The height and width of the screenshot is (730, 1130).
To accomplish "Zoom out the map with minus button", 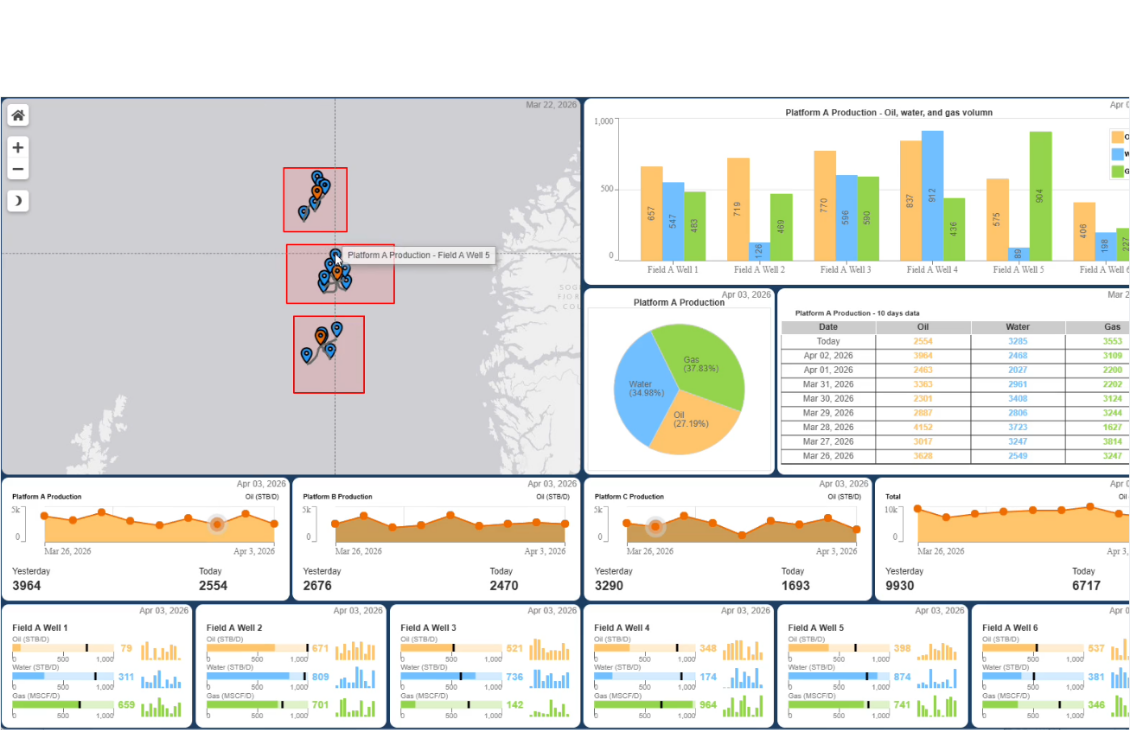I will pos(18,169).
